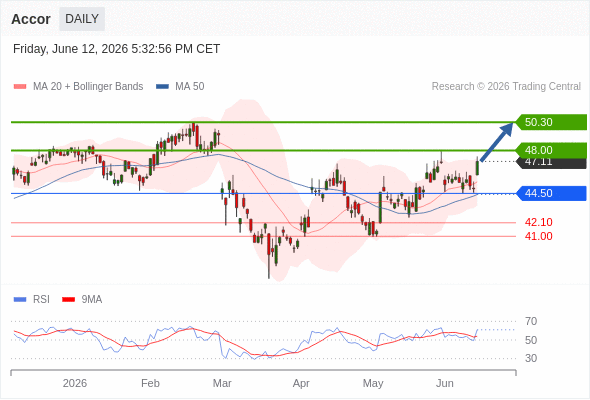The width and height of the screenshot is (590, 400).
Task: Click the May time axis label
Action: [x=373, y=383]
